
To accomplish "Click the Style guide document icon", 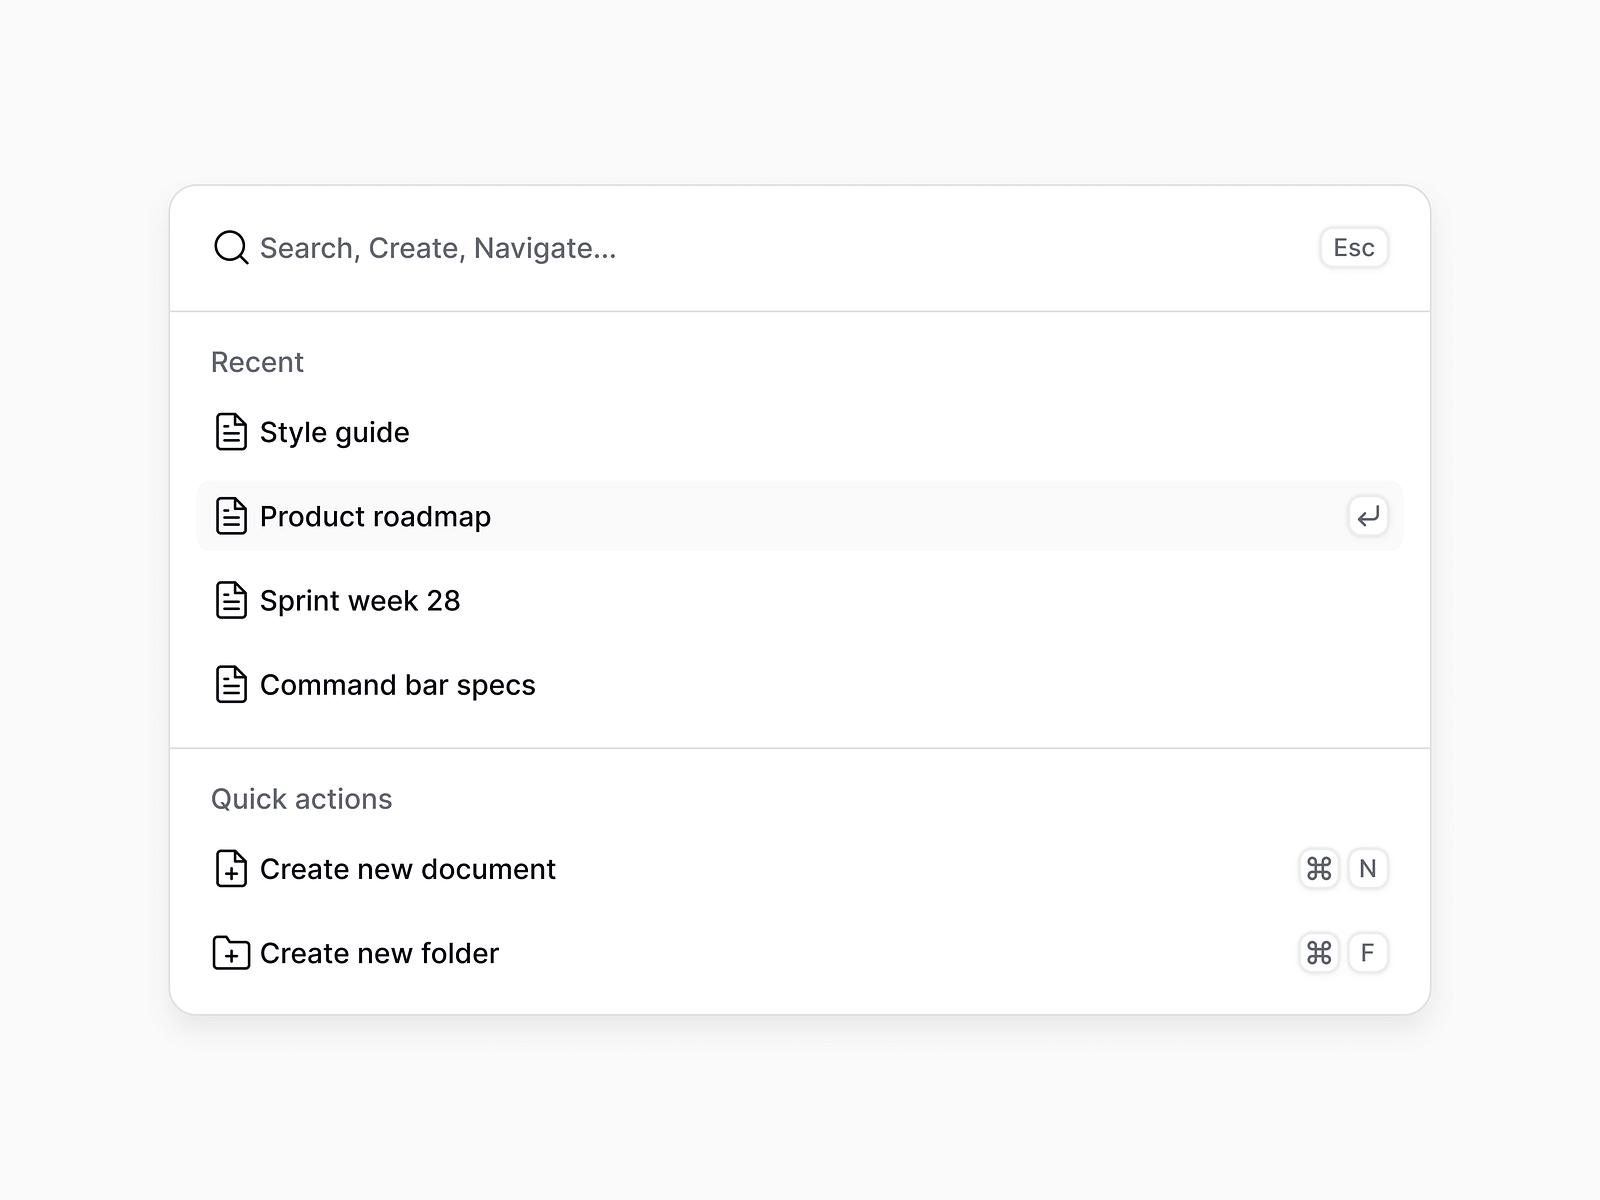I will point(231,432).
